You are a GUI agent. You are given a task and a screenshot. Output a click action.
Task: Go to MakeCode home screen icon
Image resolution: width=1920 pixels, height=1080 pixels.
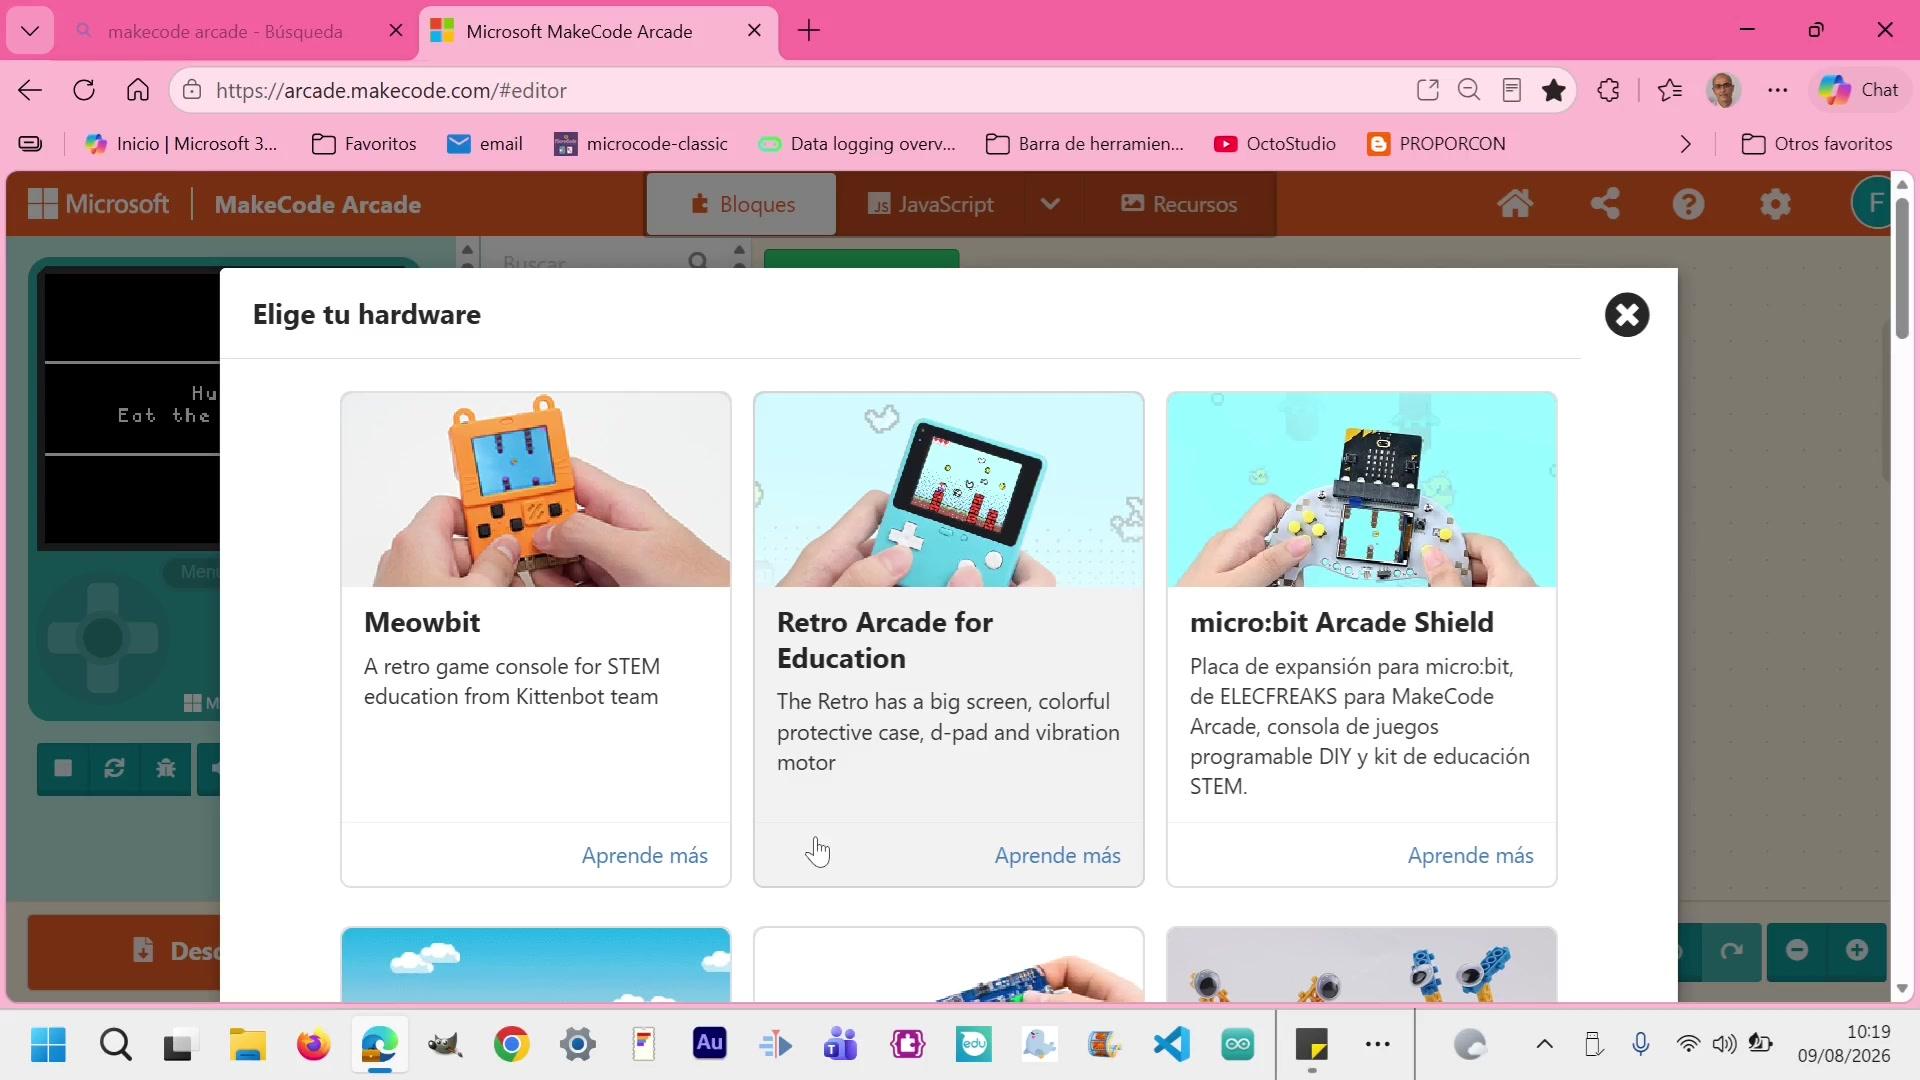pyautogui.click(x=1515, y=204)
